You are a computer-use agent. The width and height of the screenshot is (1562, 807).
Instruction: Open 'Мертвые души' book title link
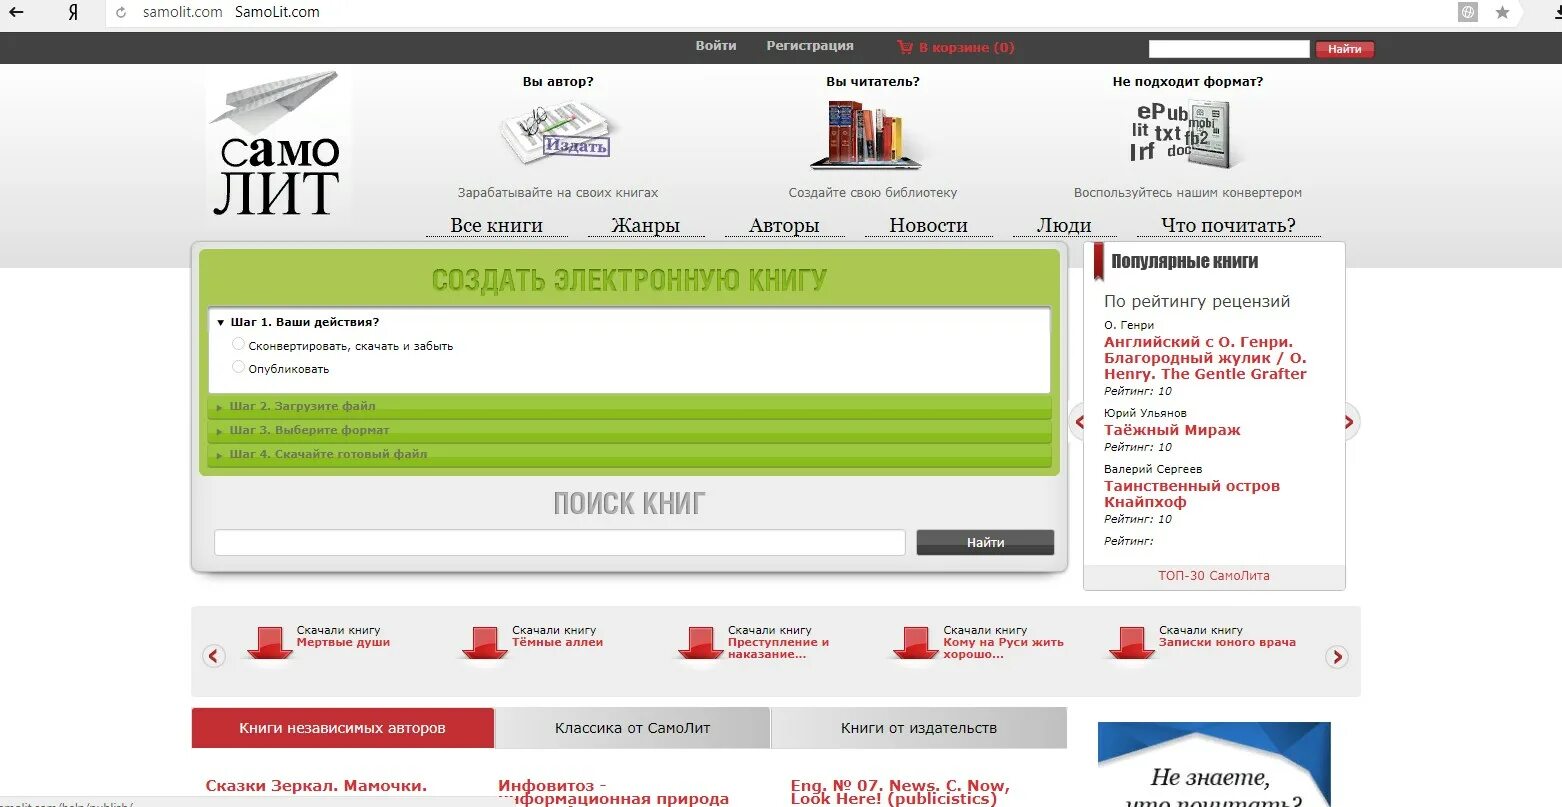[x=343, y=643]
